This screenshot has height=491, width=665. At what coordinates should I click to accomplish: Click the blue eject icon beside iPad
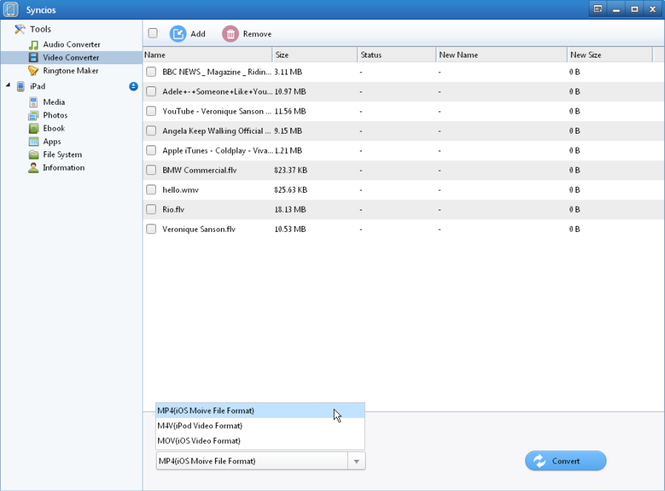pyautogui.click(x=133, y=86)
